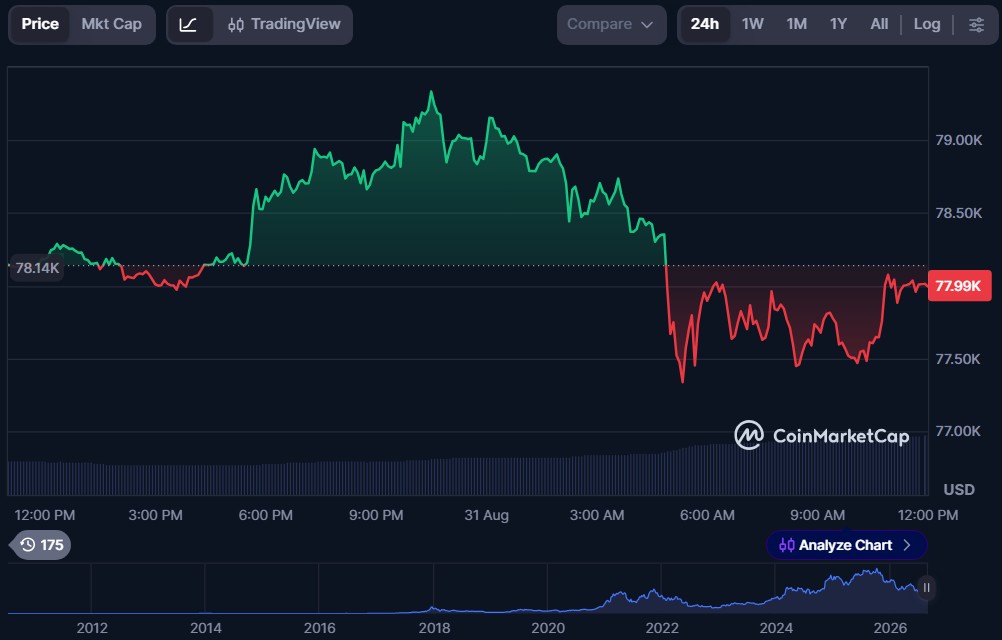Click the 9:00 PM time label

pos(376,515)
